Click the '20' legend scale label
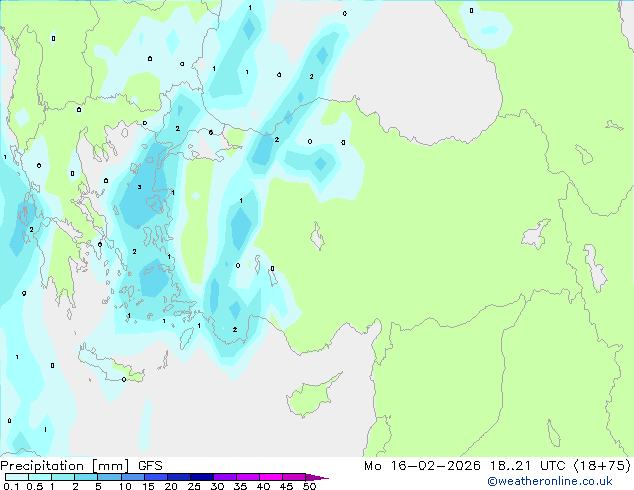The image size is (634, 490). click(x=171, y=486)
